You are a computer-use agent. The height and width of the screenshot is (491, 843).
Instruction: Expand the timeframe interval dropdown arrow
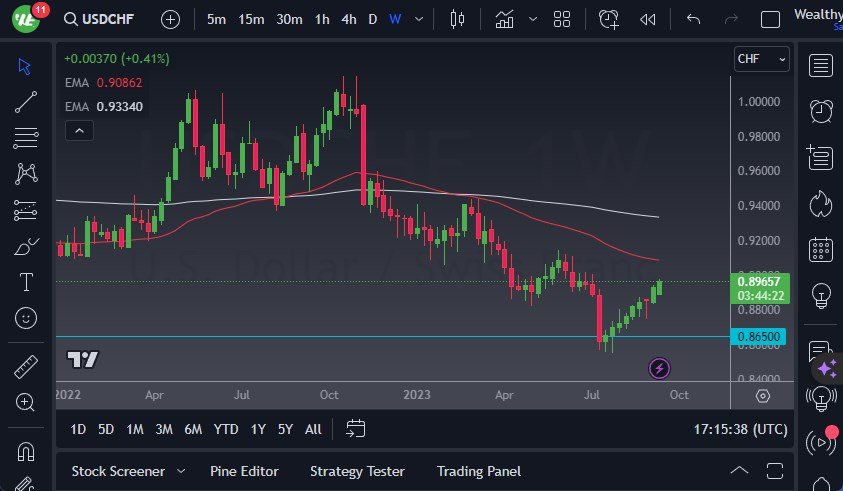point(418,19)
